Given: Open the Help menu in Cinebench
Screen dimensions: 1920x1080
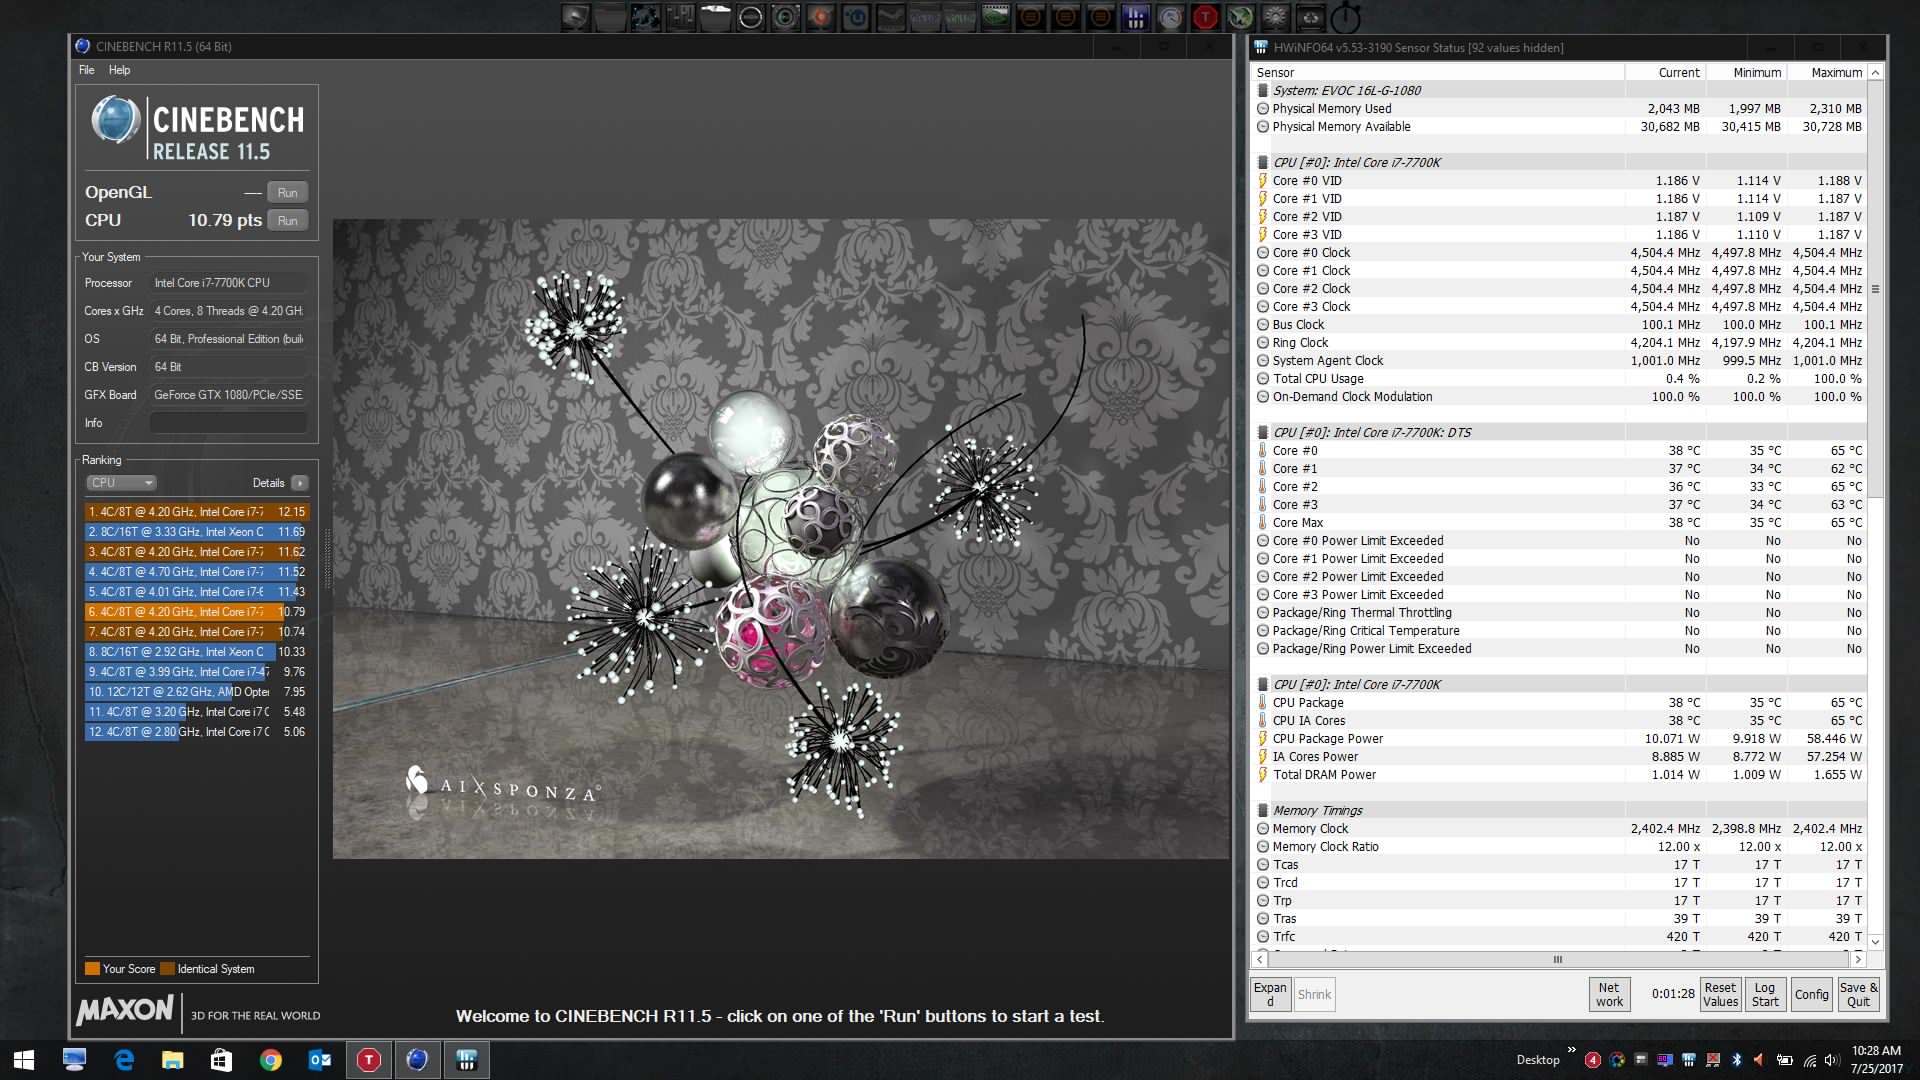Looking at the screenshot, I should pyautogui.click(x=119, y=70).
